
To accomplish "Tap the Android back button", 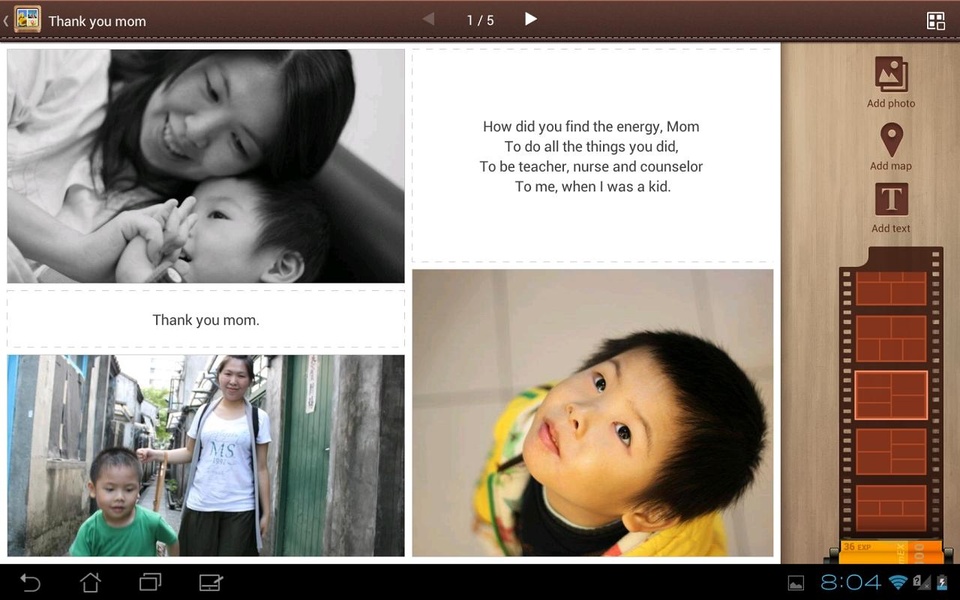I will (30, 582).
